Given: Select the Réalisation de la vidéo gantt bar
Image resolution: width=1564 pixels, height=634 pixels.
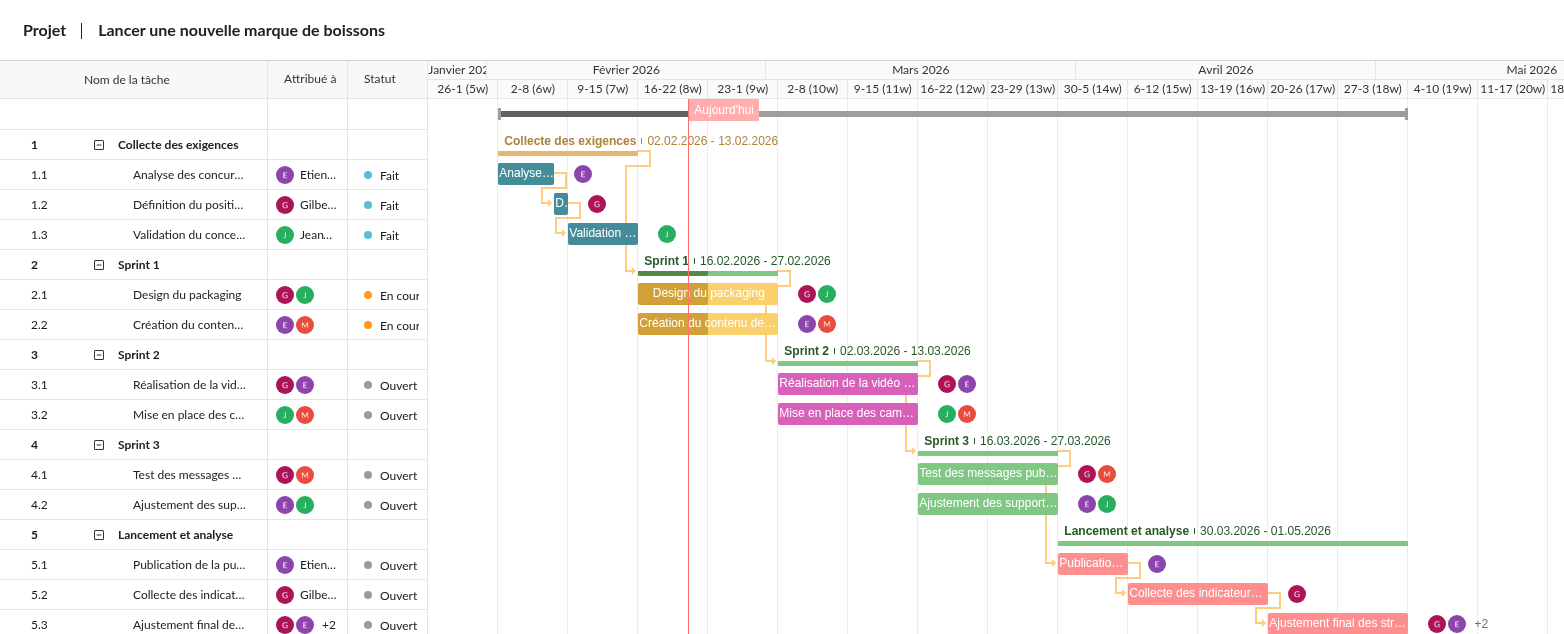Looking at the screenshot, I should [x=847, y=384].
